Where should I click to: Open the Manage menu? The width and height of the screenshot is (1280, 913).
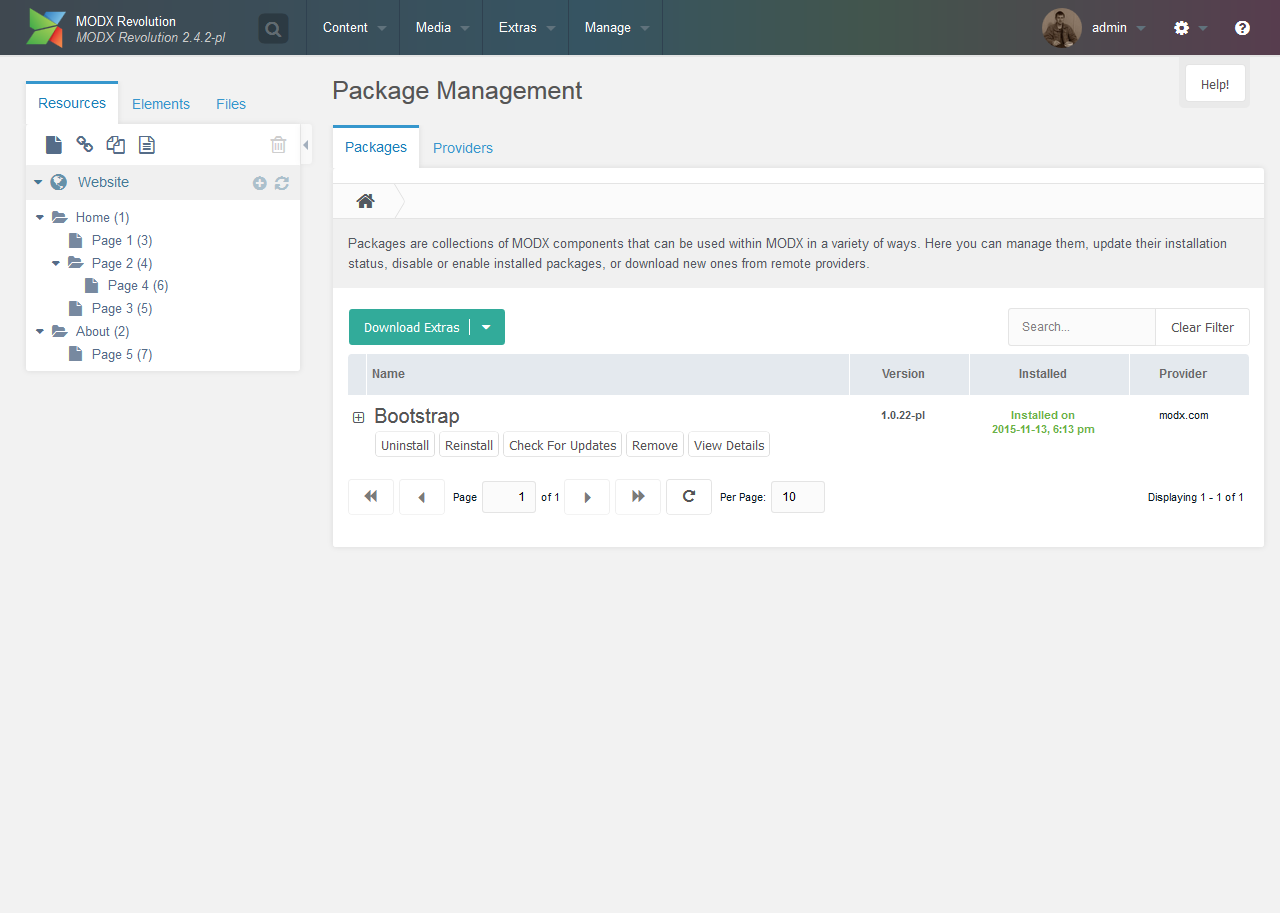(616, 28)
